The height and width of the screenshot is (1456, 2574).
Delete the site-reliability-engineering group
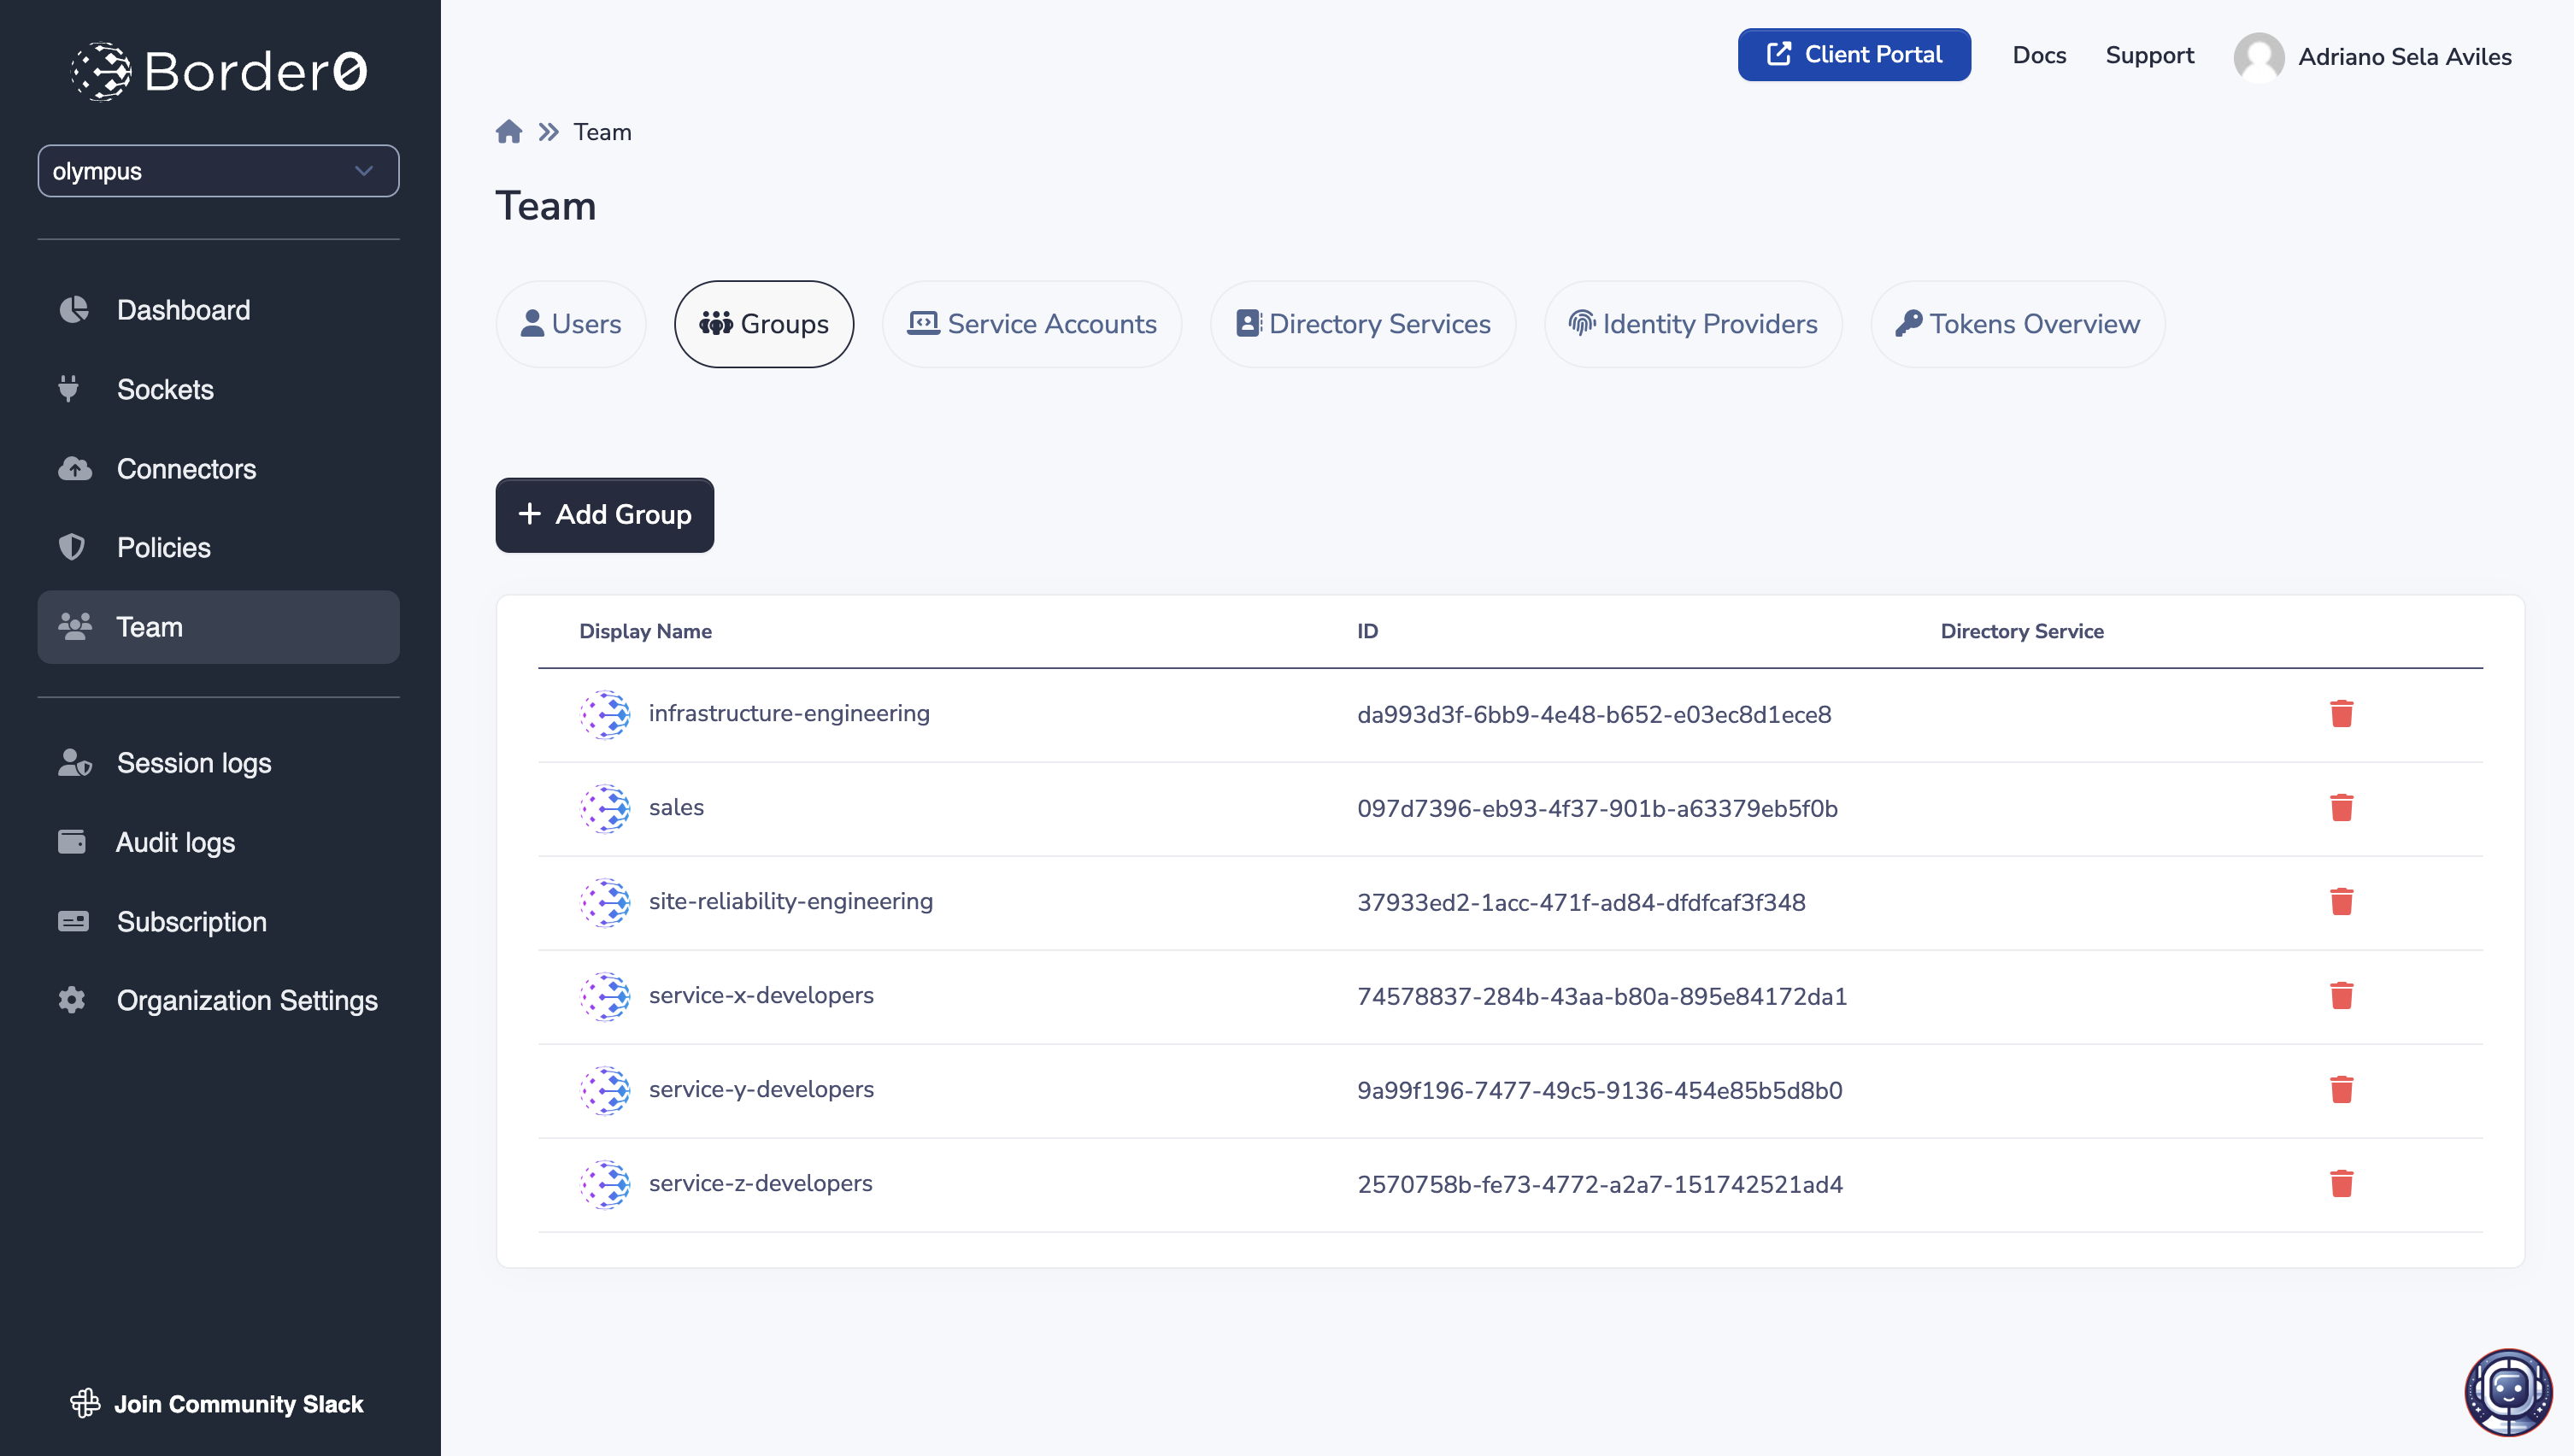[2342, 901]
